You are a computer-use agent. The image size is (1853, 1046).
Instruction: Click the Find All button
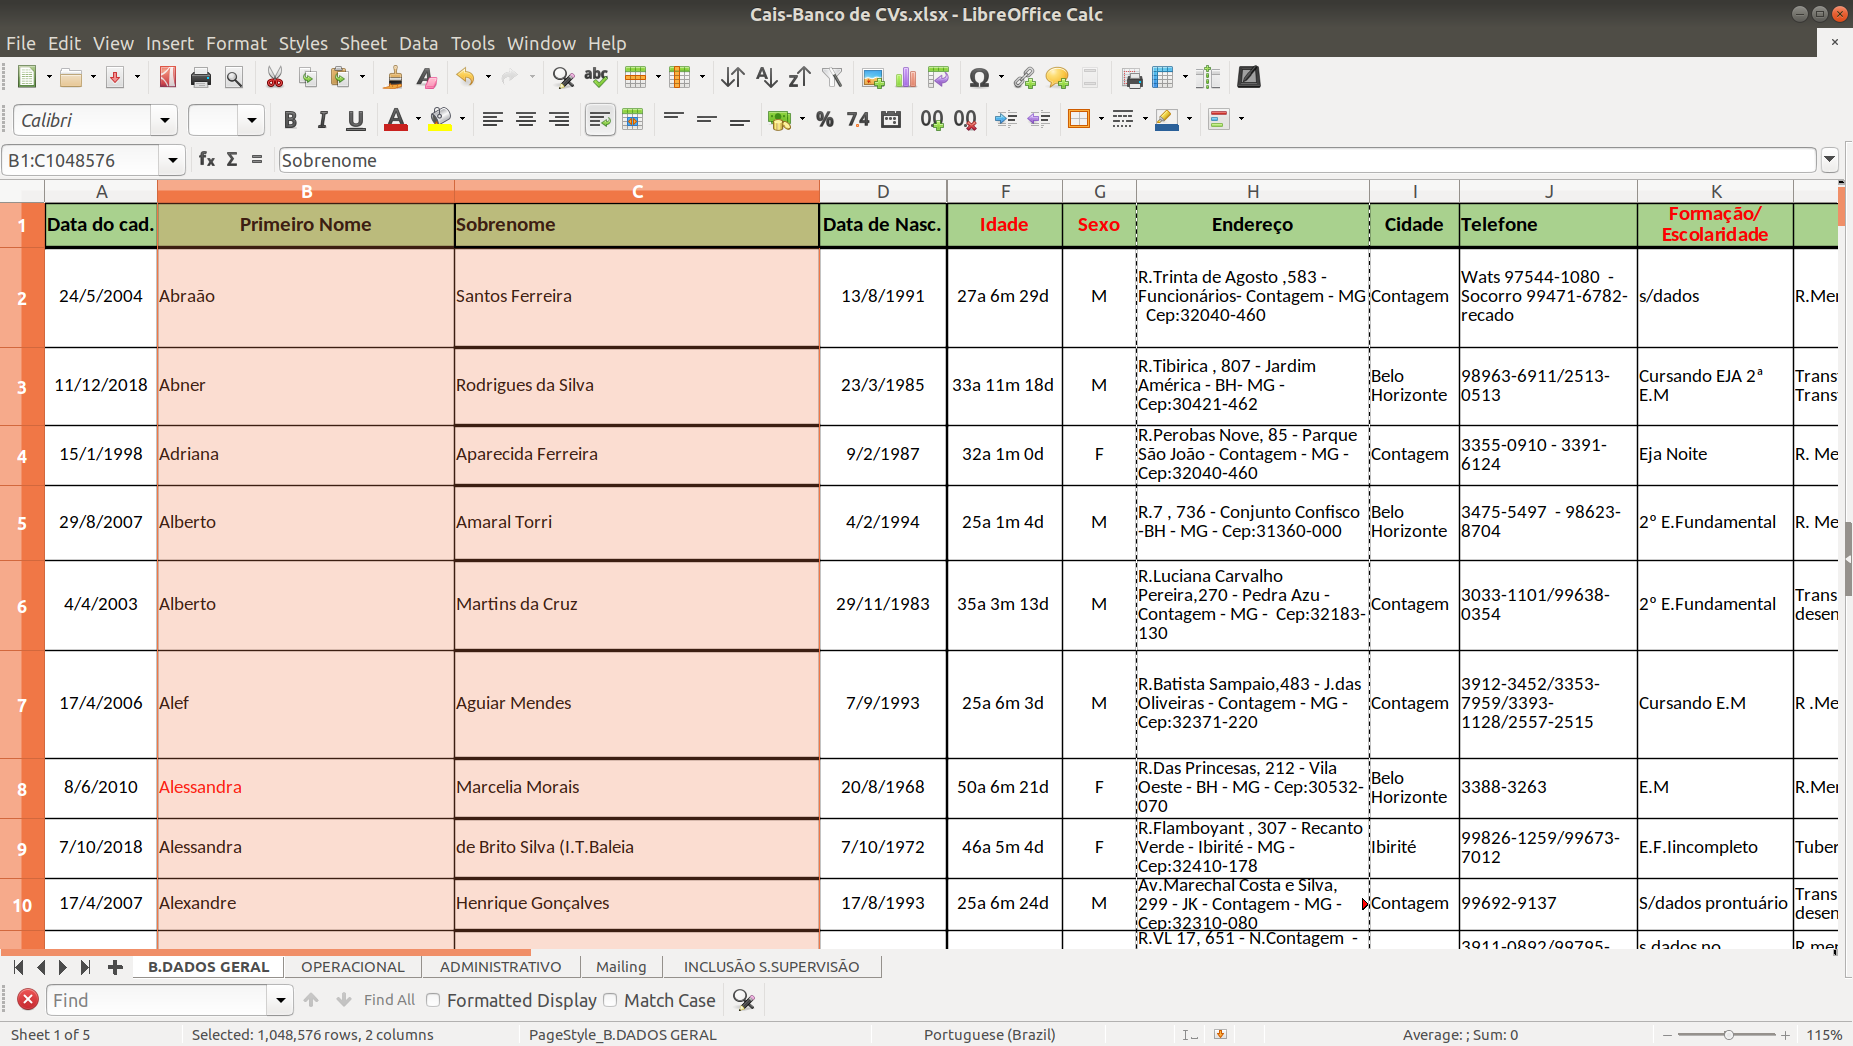click(x=389, y=1000)
